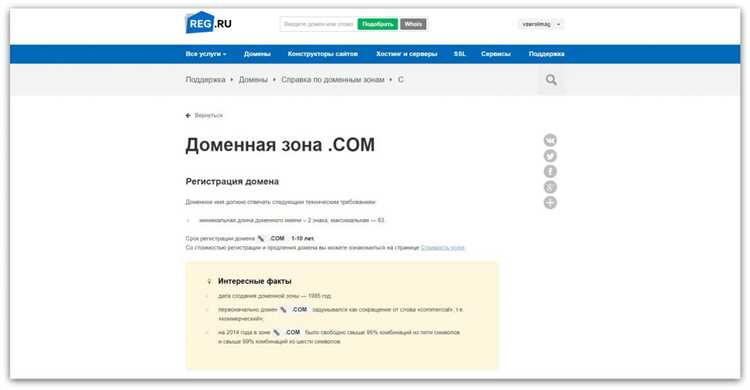Open the user account dropdown

click(x=540, y=24)
